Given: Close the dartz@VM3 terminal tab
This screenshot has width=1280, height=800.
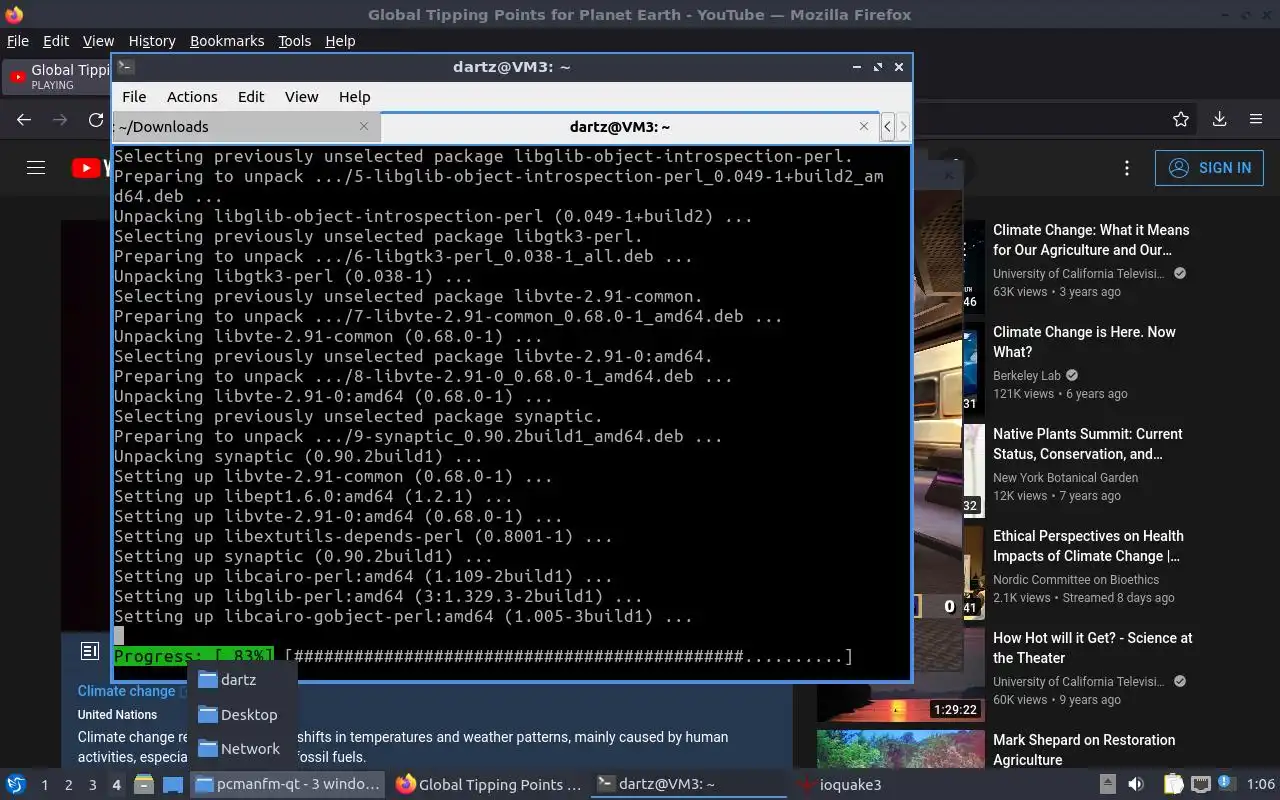Looking at the screenshot, I should point(864,126).
